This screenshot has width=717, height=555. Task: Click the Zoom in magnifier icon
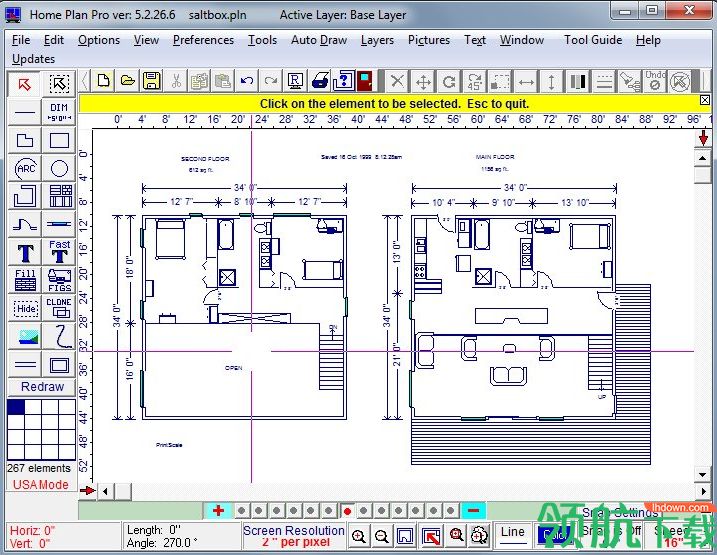click(x=359, y=536)
